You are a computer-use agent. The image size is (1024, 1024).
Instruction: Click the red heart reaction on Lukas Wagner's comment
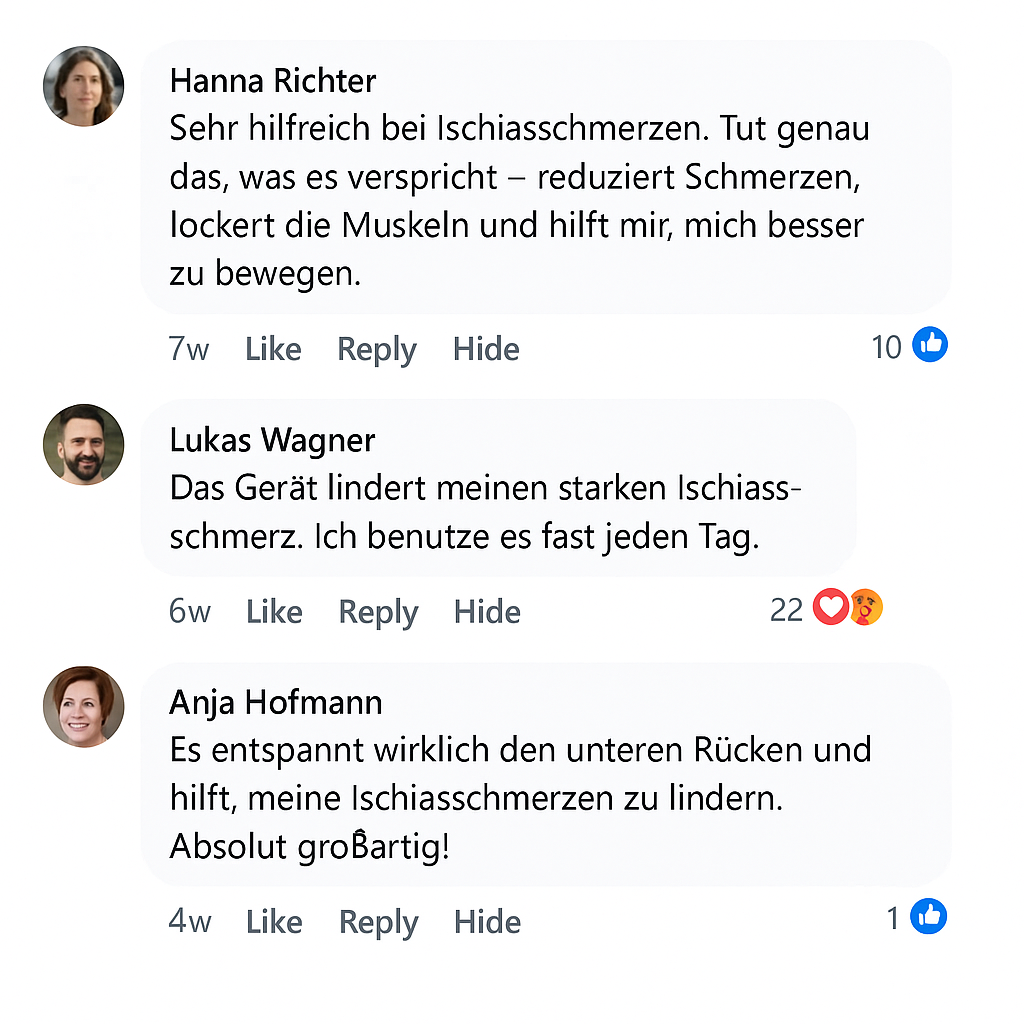point(830,608)
